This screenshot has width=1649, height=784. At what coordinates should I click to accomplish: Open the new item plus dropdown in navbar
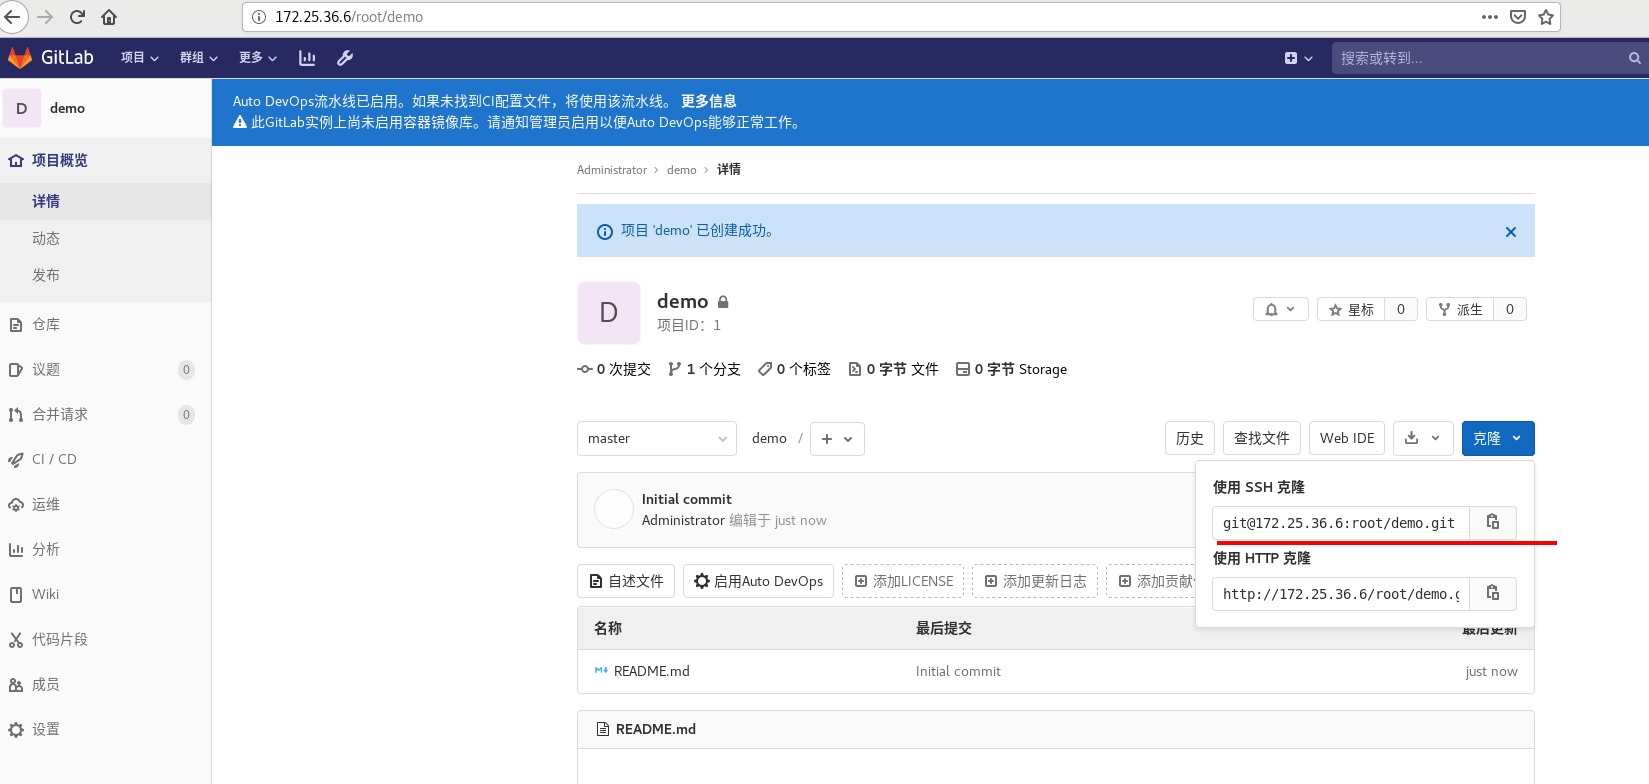(1298, 58)
